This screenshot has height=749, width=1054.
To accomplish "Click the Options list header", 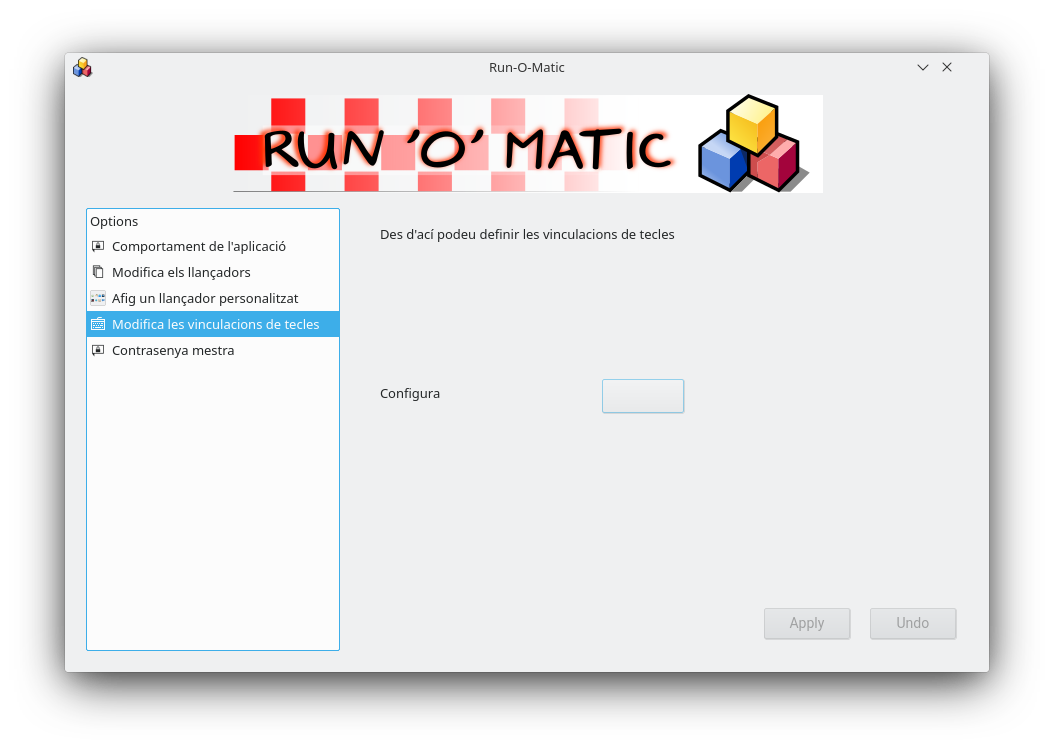I will tap(114, 221).
